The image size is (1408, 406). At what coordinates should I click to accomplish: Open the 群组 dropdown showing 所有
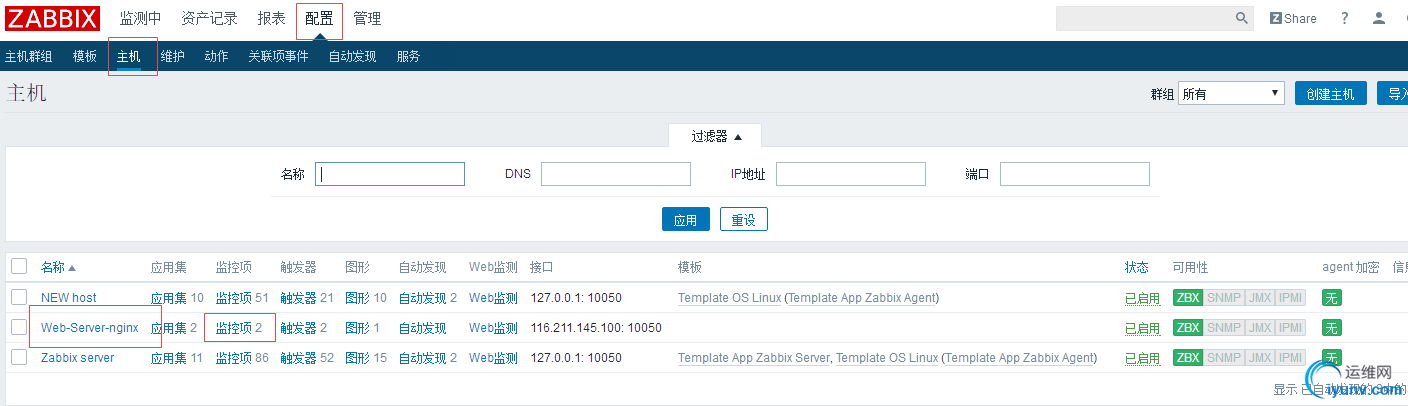1231,93
